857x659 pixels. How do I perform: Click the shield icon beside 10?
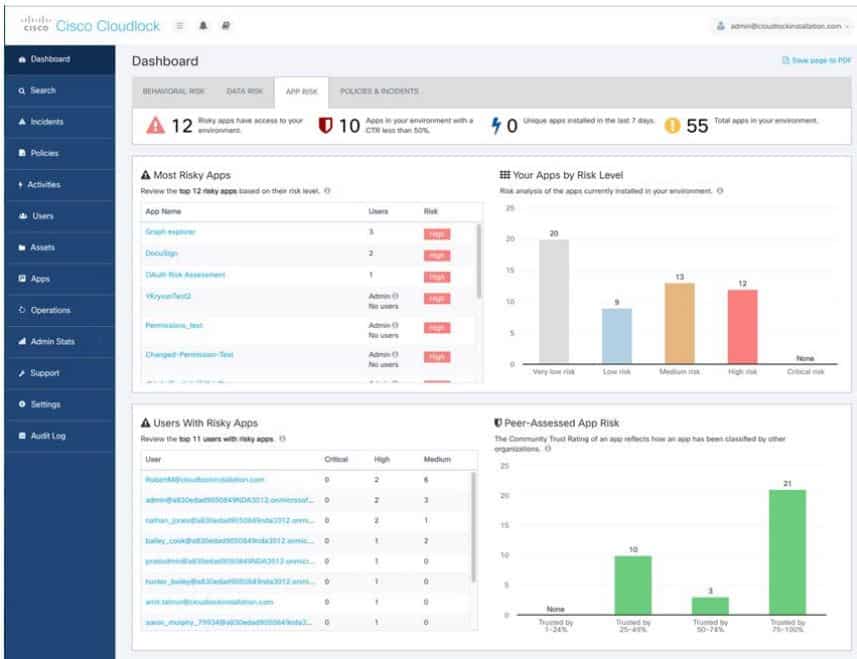coord(325,126)
